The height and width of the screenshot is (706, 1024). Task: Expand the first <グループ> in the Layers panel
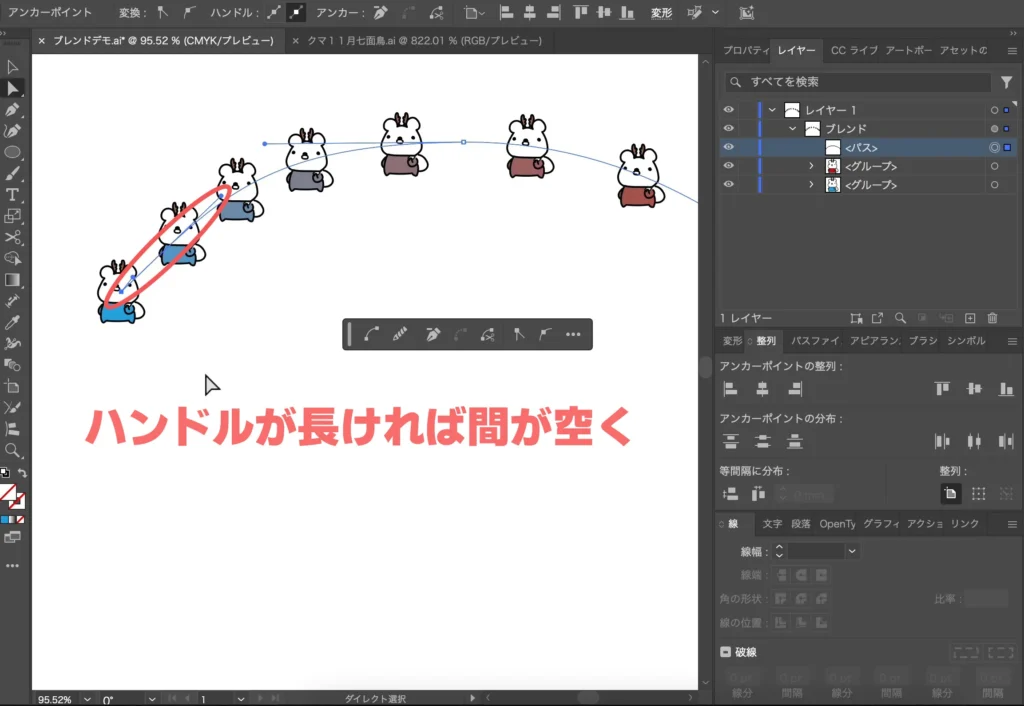pos(812,165)
